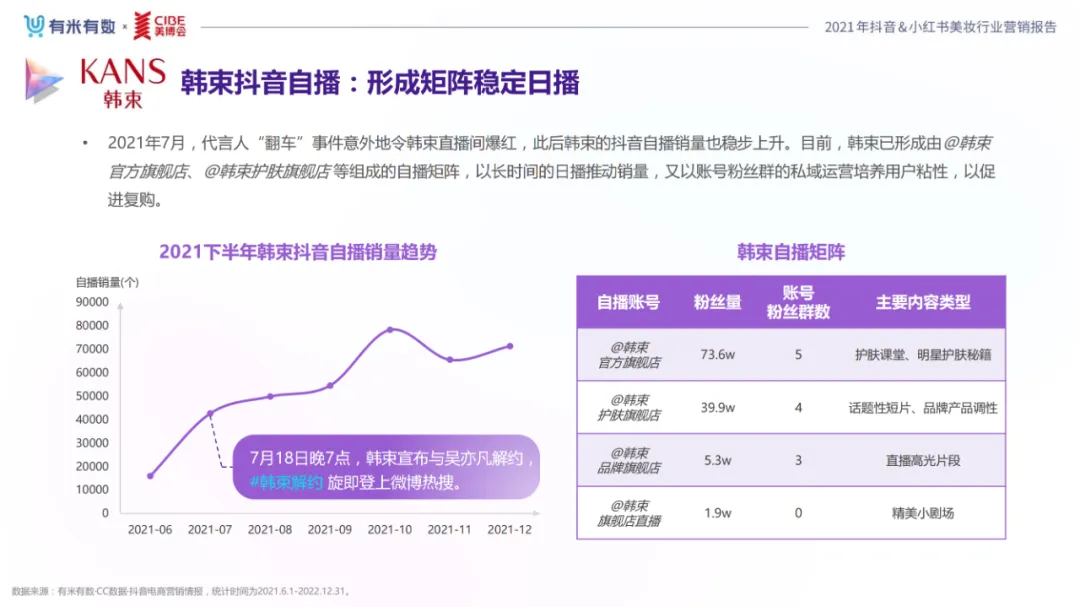Click the @韩束品牌旗舰店 table cell
This screenshot has width=1080, height=607.
coord(629,460)
